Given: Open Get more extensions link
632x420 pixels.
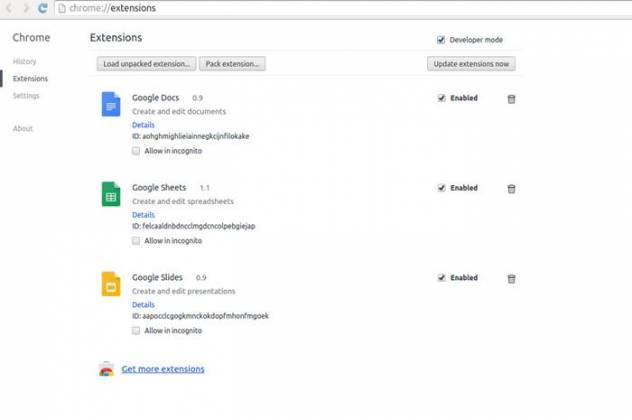Looking at the screenshot, I should point(163,369).
